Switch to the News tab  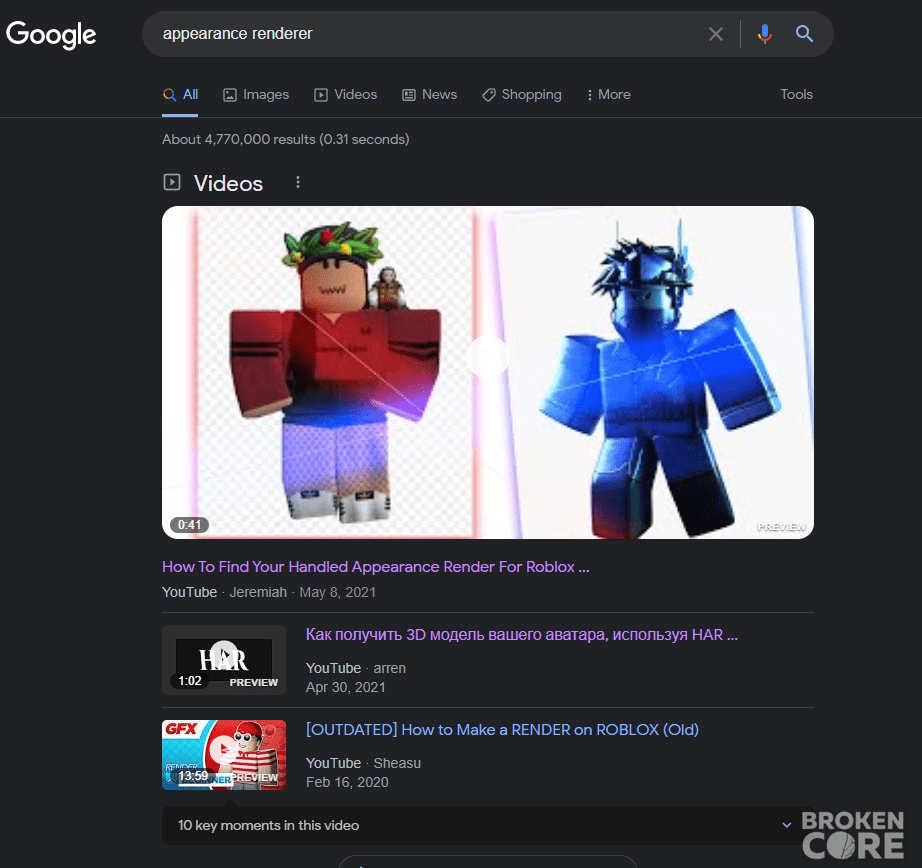click(x=429, y=95)
